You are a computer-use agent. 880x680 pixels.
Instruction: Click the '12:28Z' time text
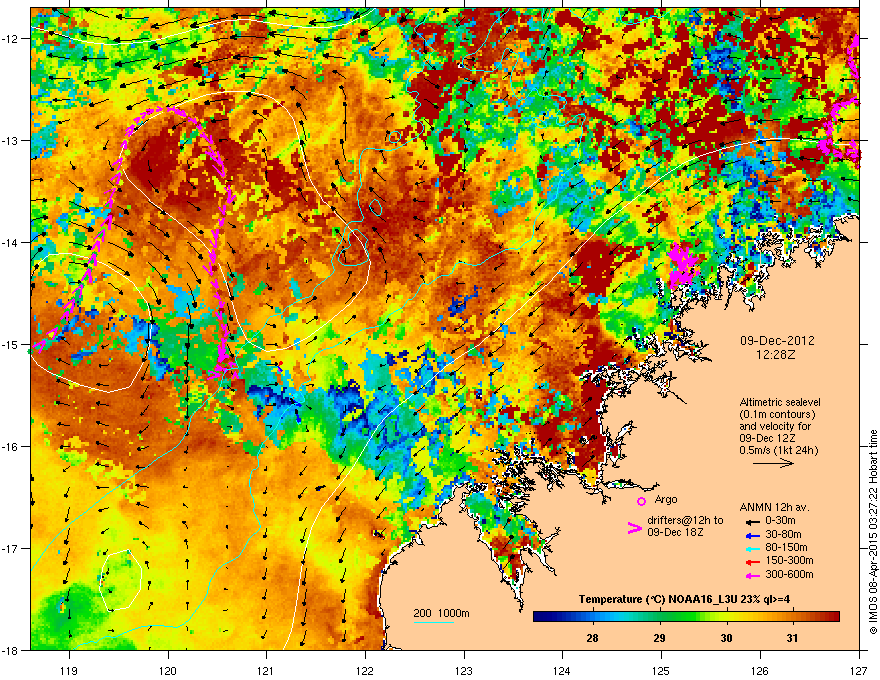pyautogui.click(x=776, y=355)
